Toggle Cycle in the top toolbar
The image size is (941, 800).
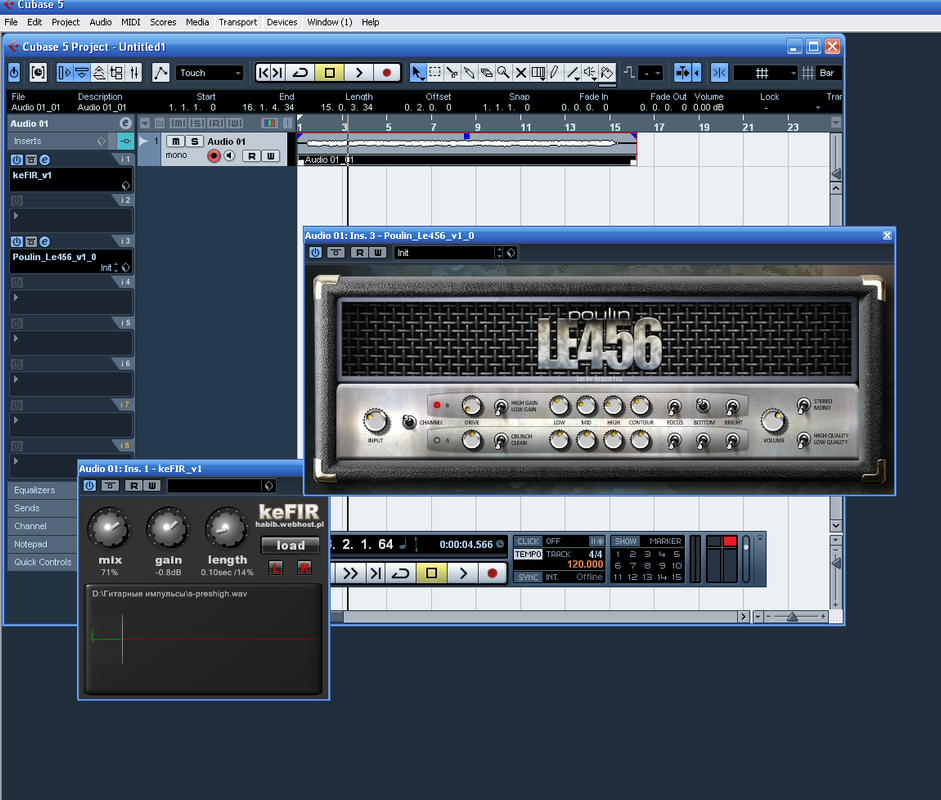click(x=300, y=73)
